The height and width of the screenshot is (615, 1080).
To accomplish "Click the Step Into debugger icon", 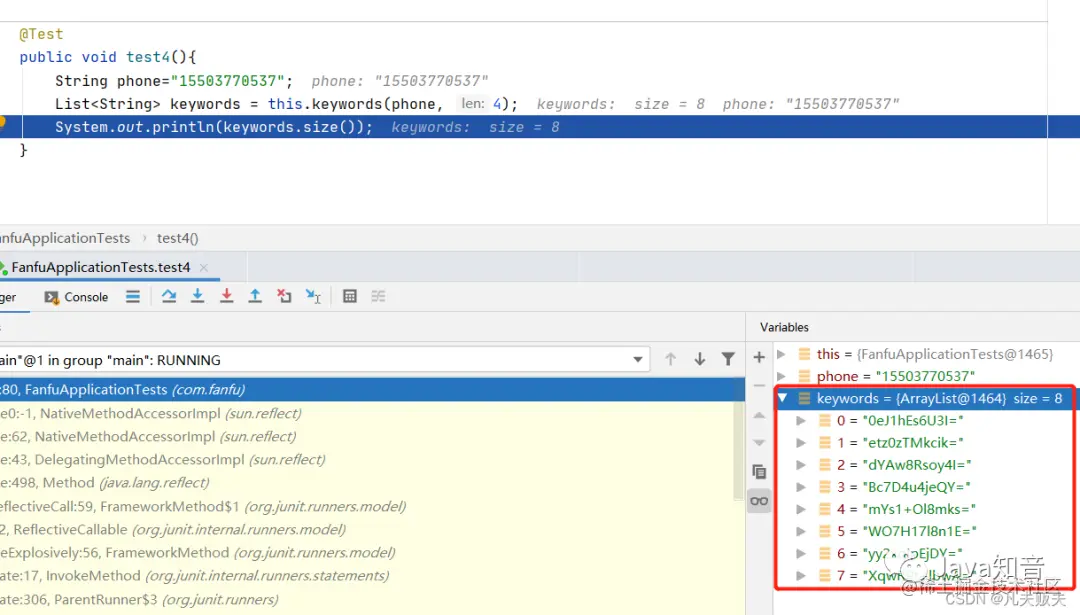I will pos(198,296).
